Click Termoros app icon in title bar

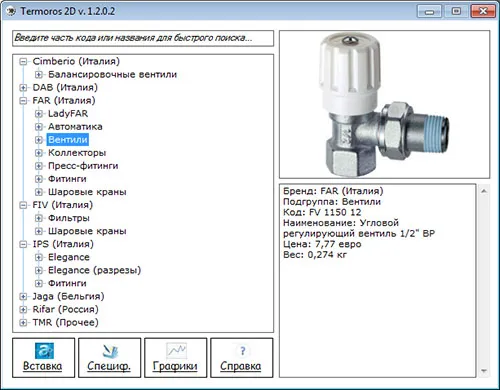click(x=11, y=11)
